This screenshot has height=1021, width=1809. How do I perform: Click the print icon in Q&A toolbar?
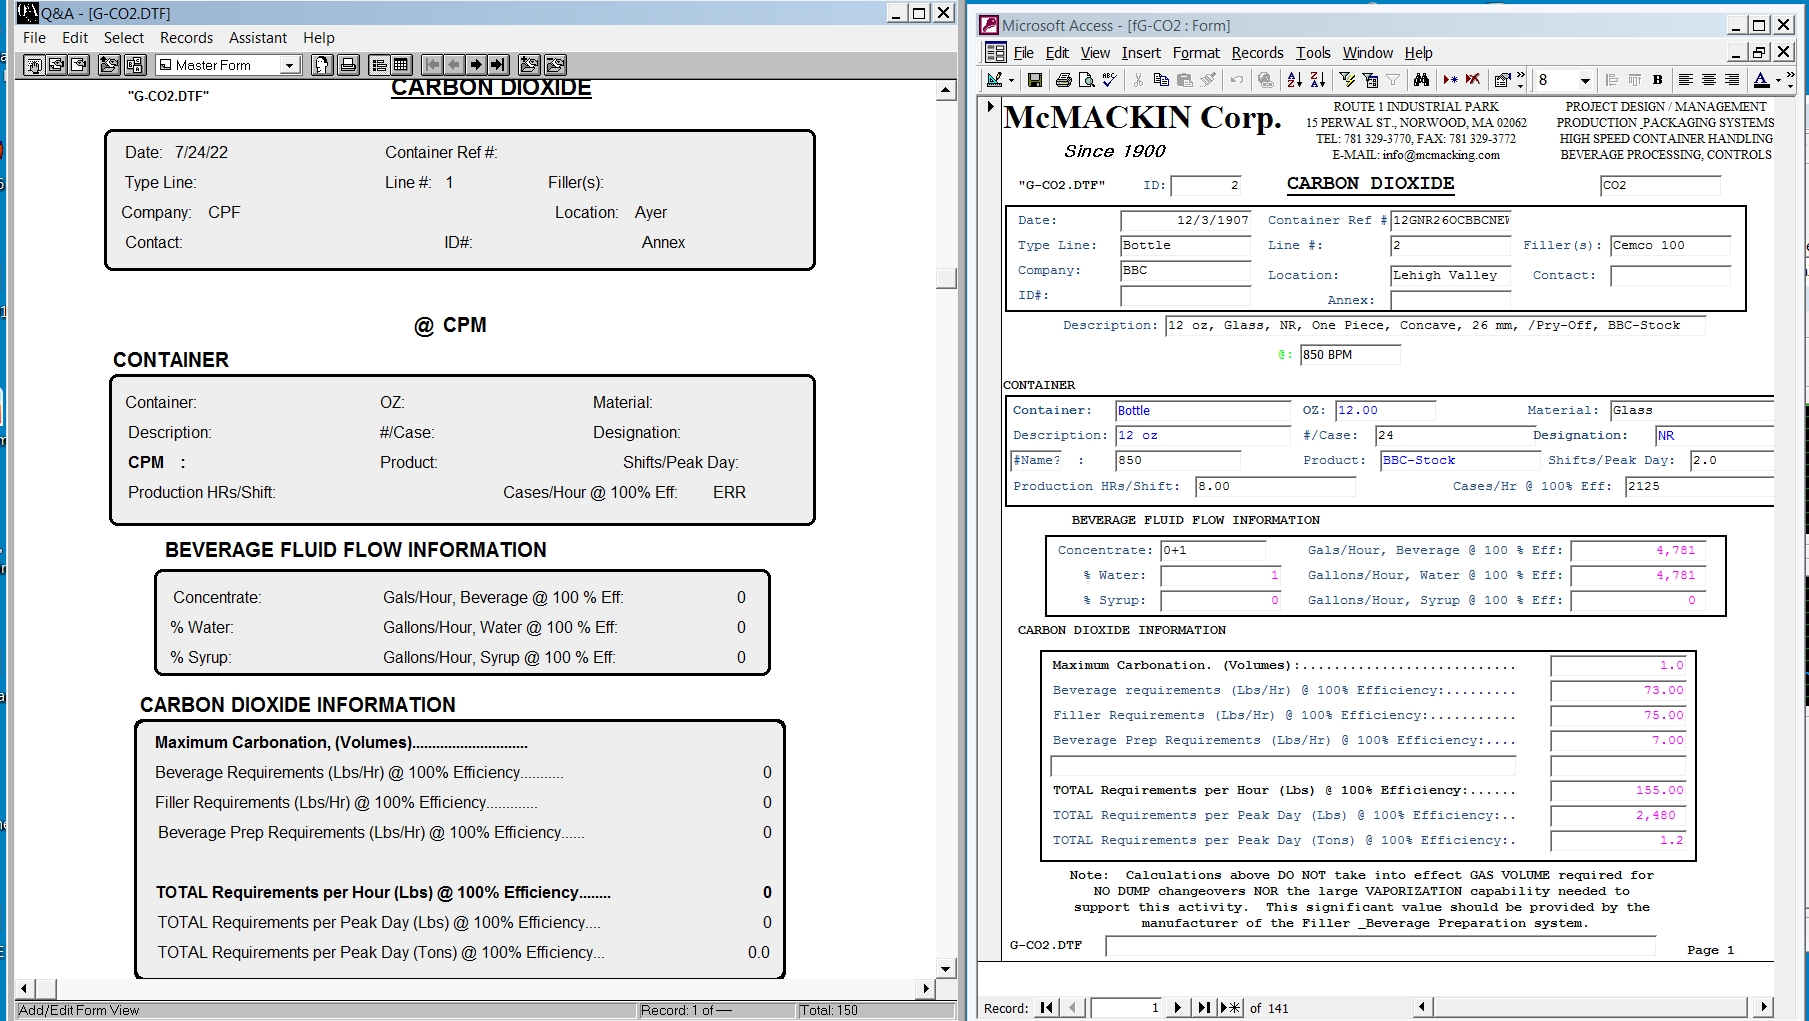click(x=348, y=65)
